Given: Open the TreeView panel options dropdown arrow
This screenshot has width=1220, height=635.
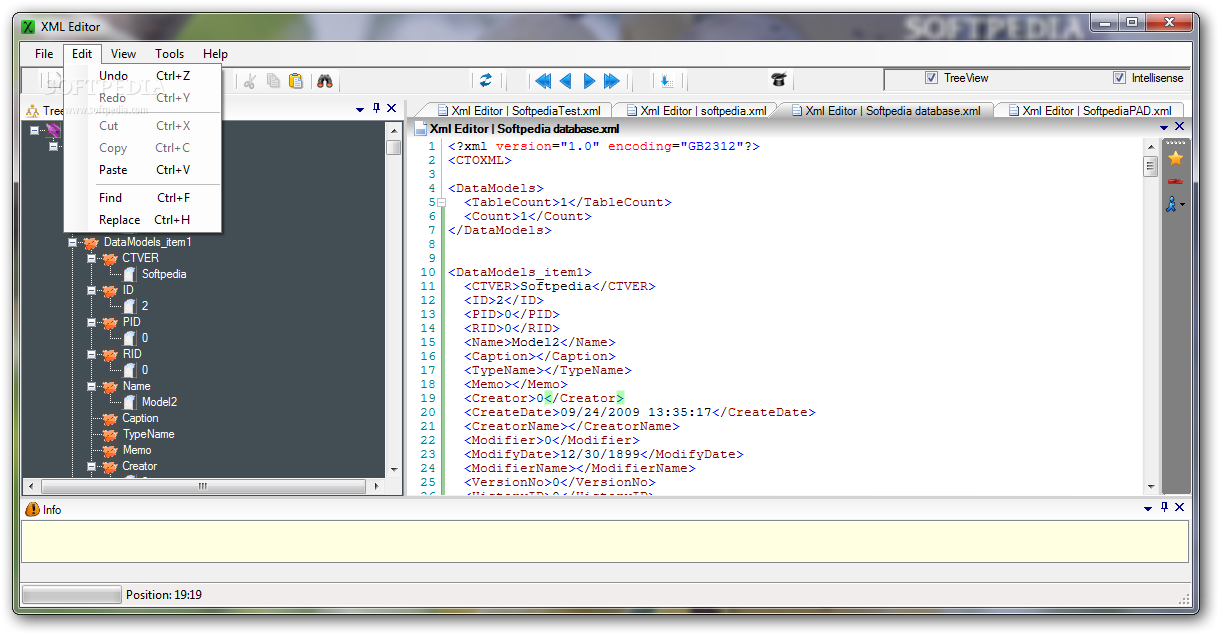Looking at the screenshot, I should (x=360, y=109).
